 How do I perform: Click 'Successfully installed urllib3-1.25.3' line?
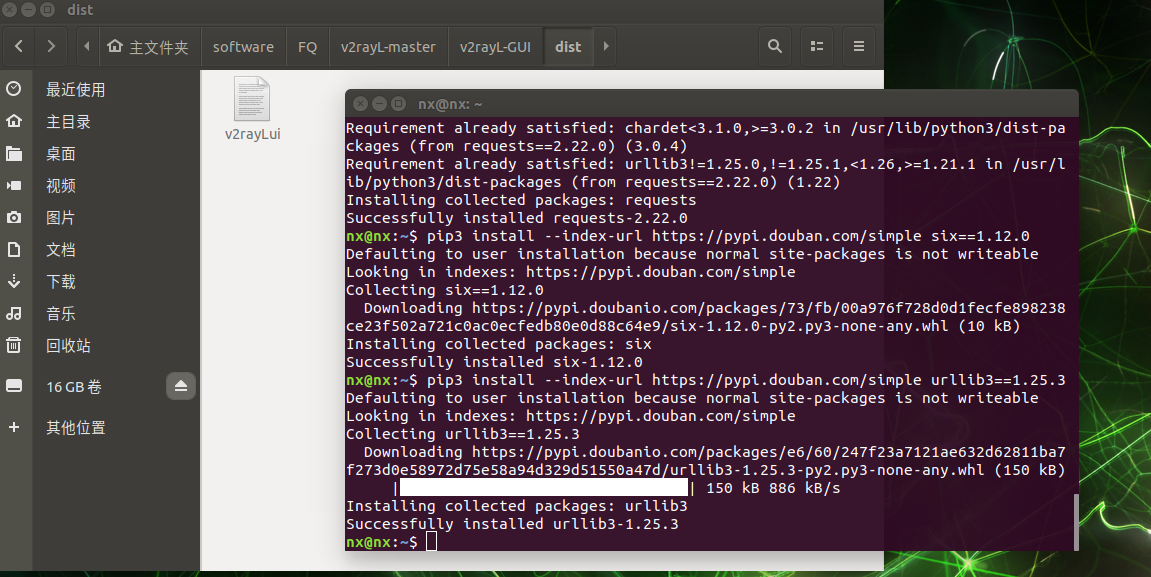click(512, 524)
